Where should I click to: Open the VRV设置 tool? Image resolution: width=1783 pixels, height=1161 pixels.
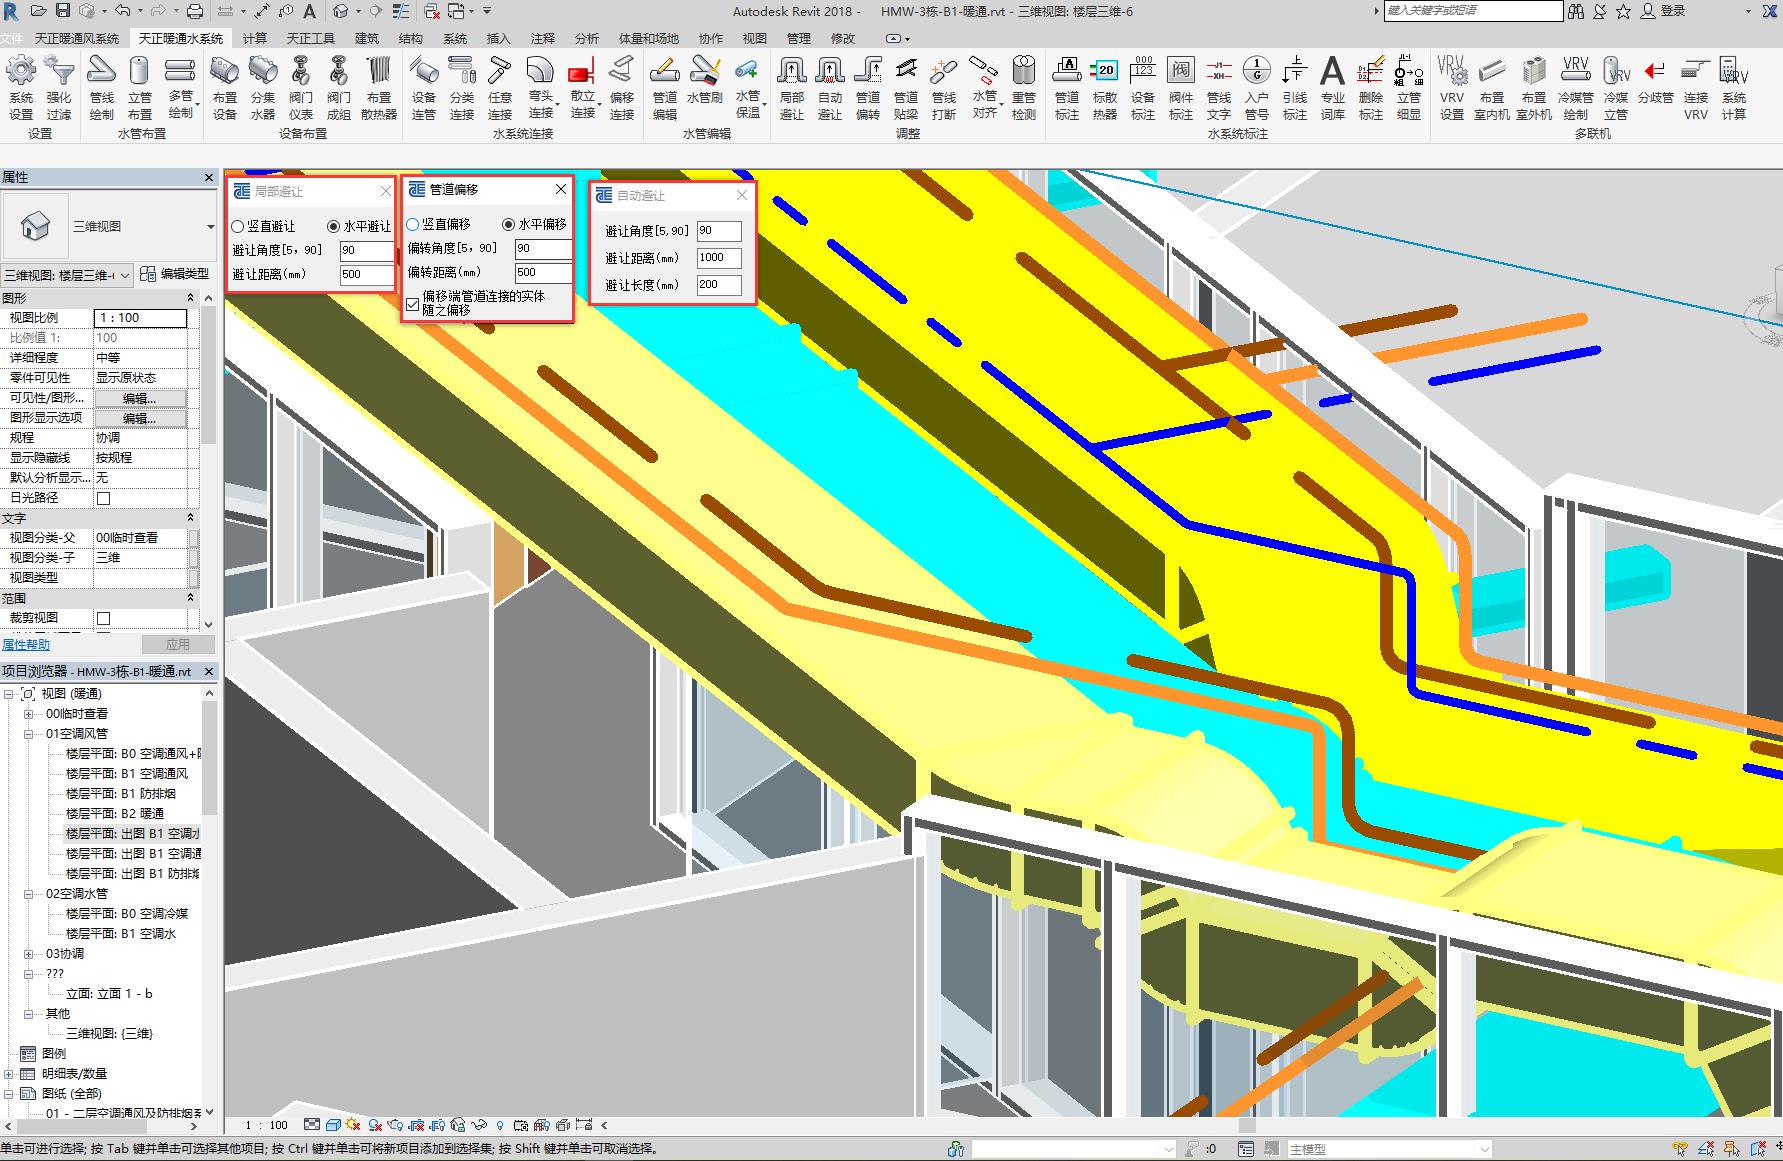click(1451, 72)
